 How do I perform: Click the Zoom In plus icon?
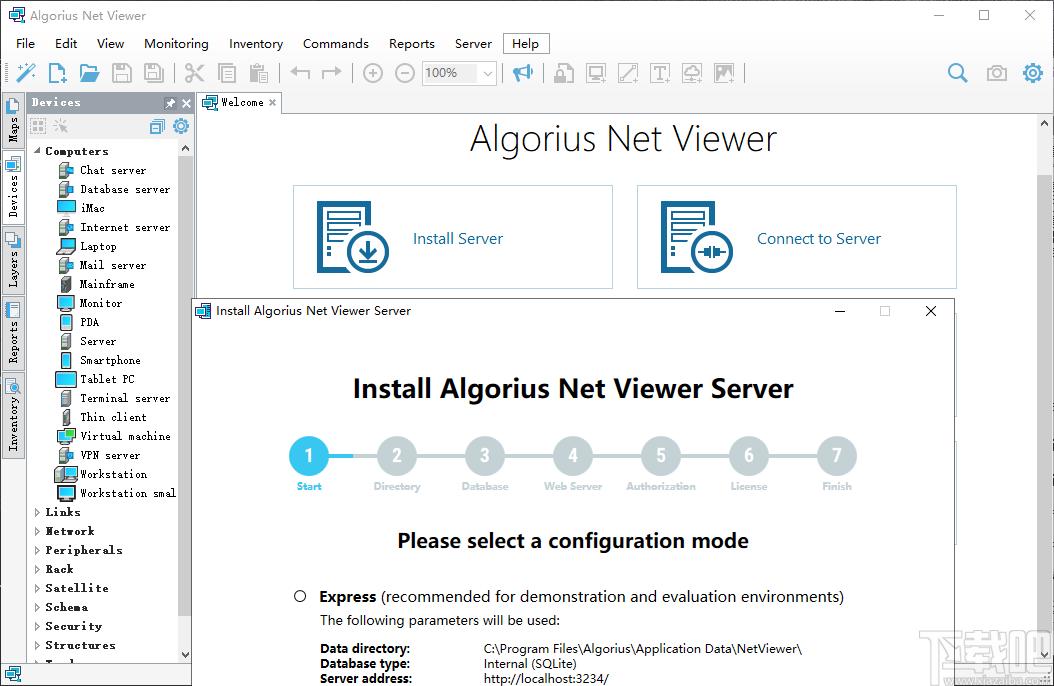click(x=372, y=73)
